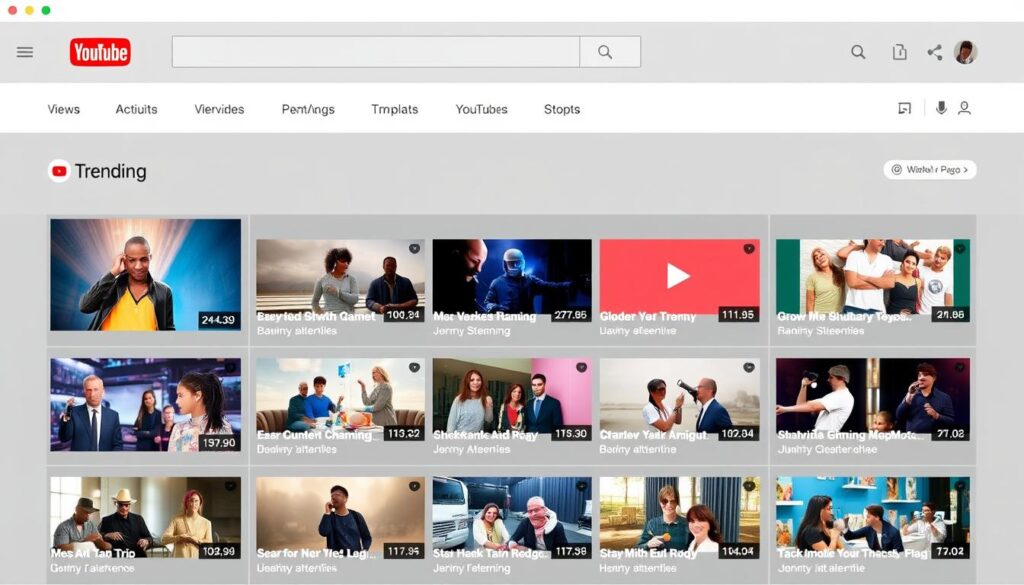
Task: Toggle the heart on Gloder Yer Tremy thumbnail
Action: [x=749, y=249]
